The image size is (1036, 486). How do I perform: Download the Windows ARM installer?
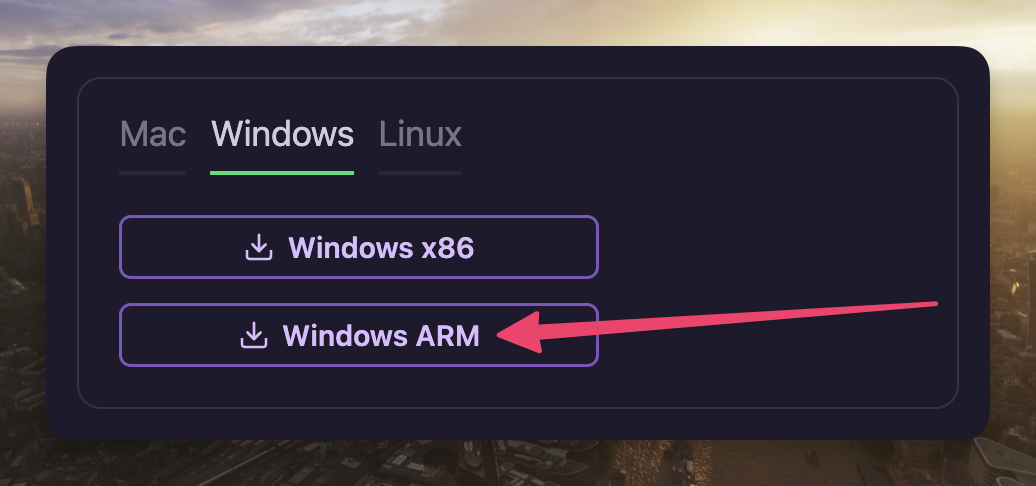coord(359,335)
